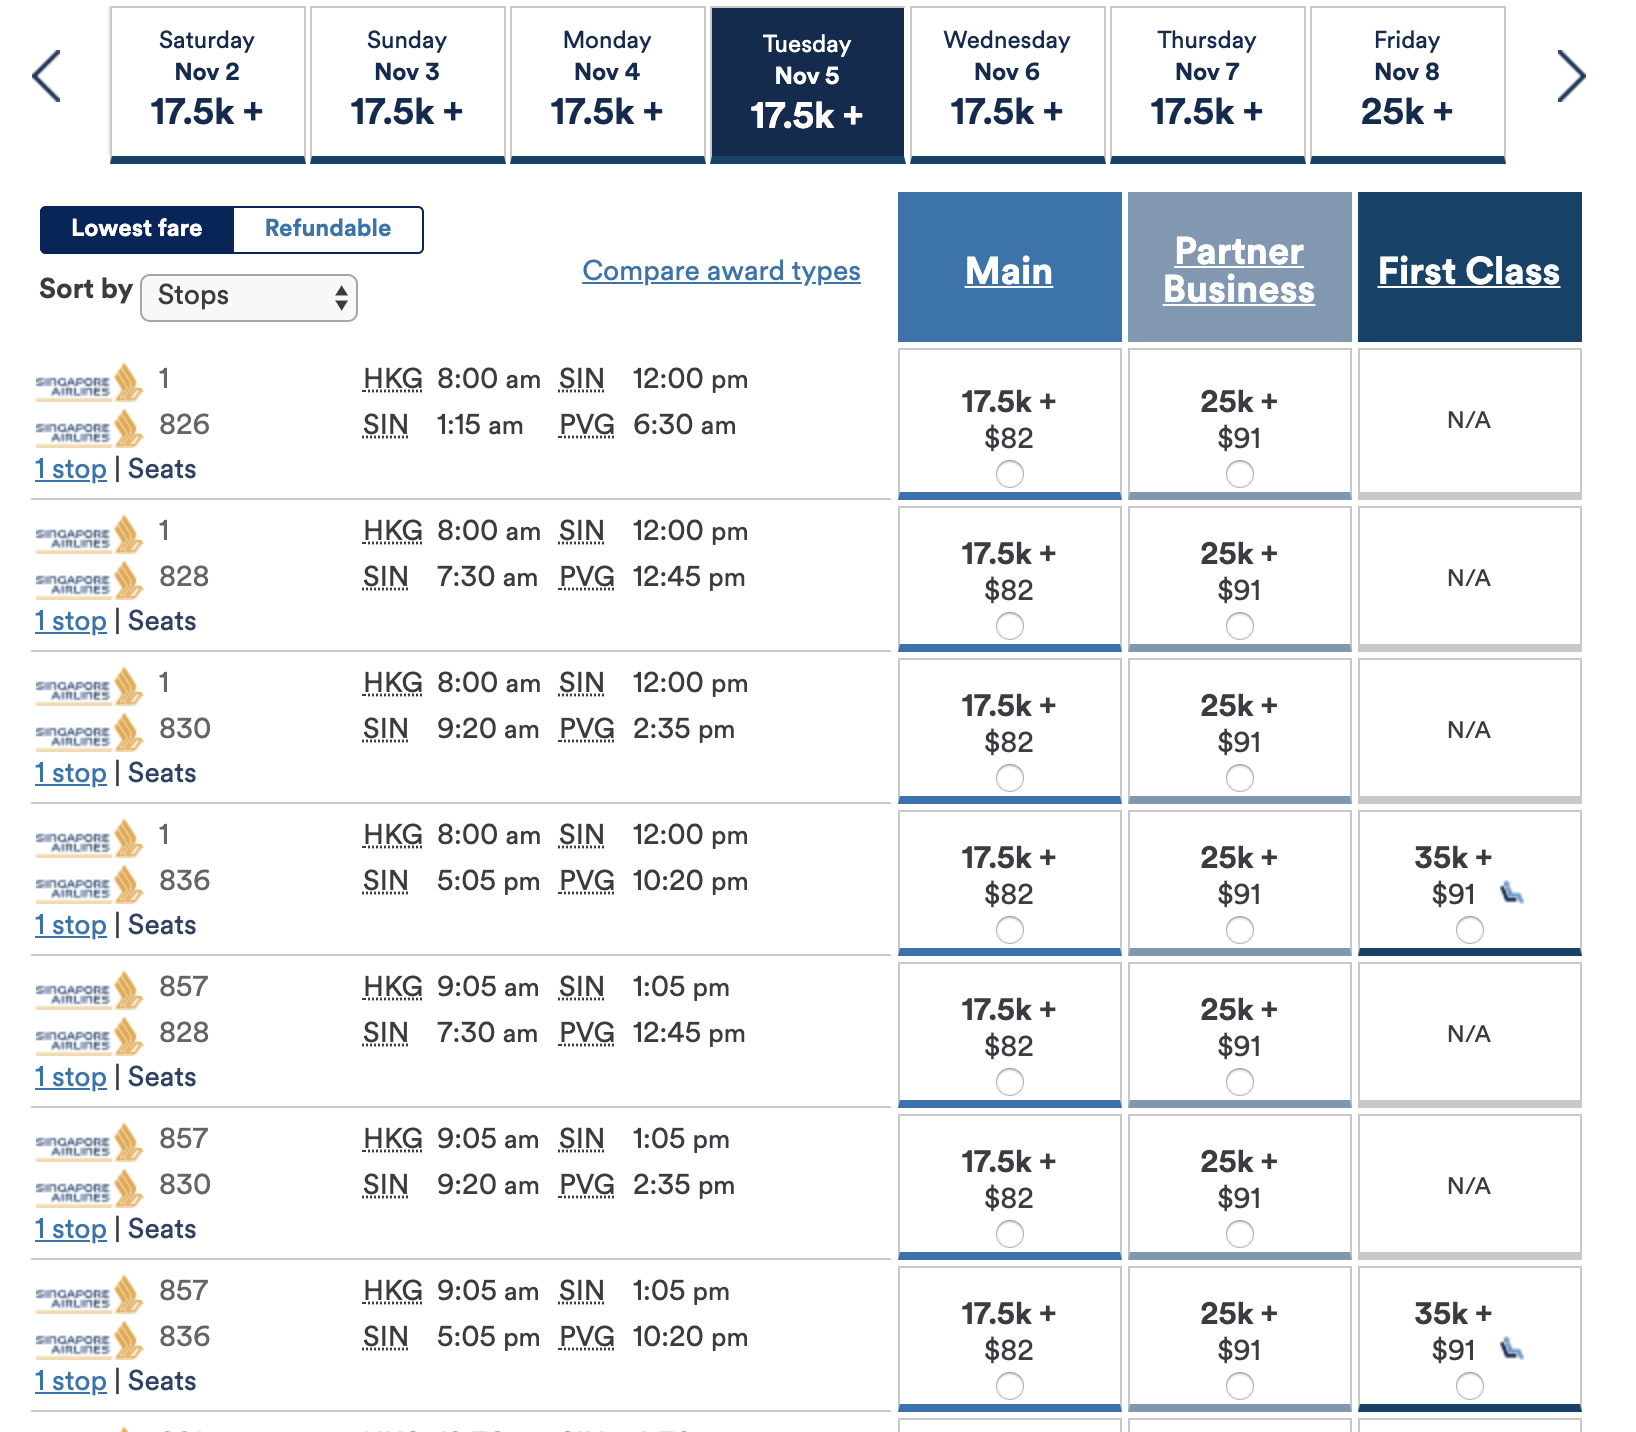
Task: Open the Sort by Stops dropdown
Action: pos(249,297)
